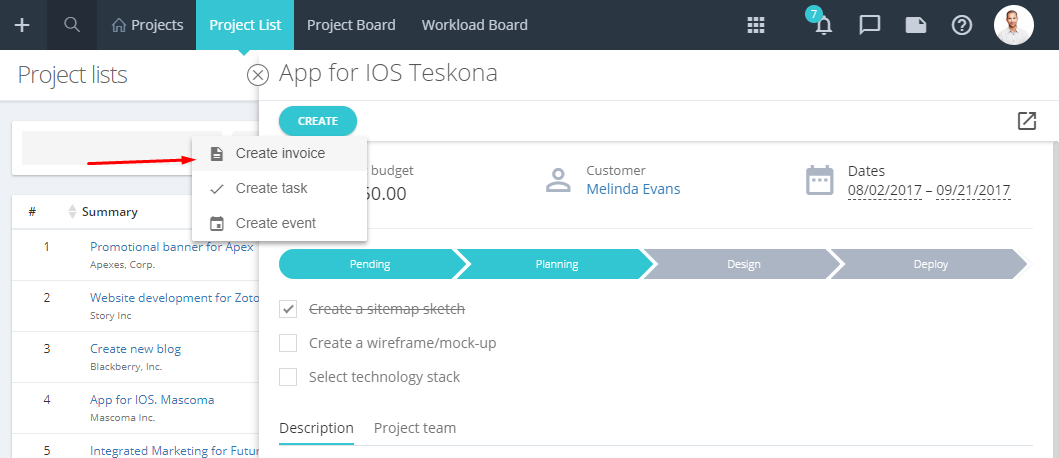Screen dimensions: 1059x458
Task: Click the plus add icon in top bar
Action: point(22,25)
